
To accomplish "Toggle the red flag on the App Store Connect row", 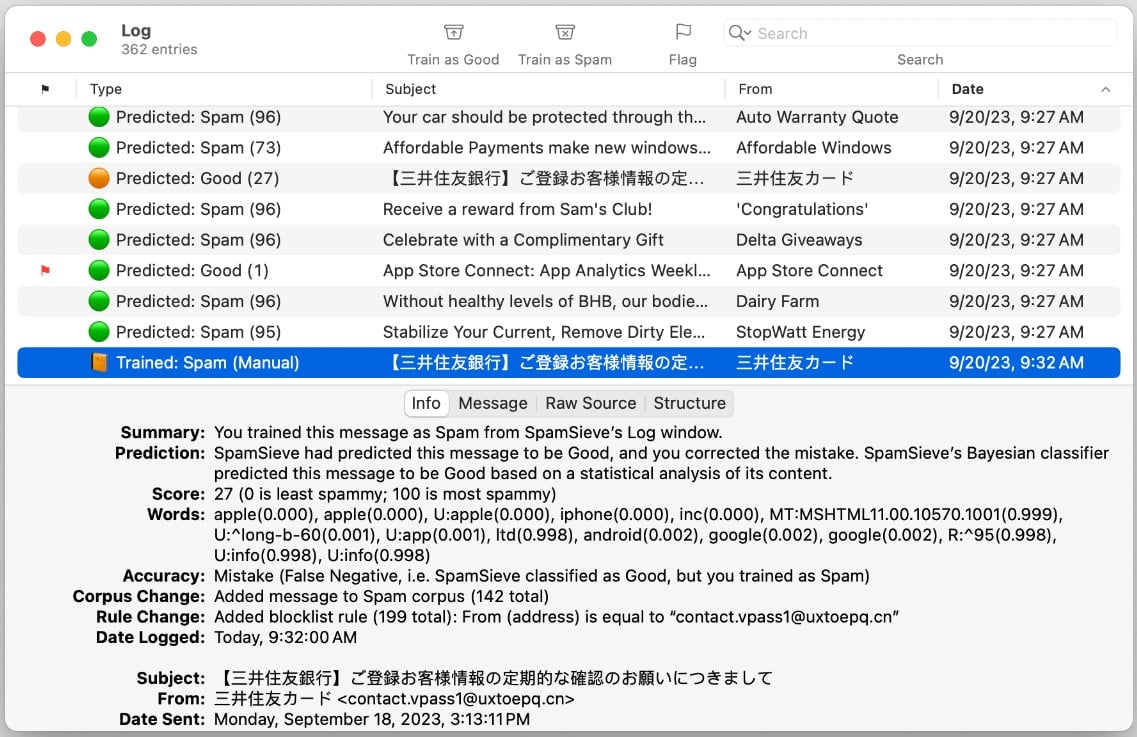I will tap(45, 271).
